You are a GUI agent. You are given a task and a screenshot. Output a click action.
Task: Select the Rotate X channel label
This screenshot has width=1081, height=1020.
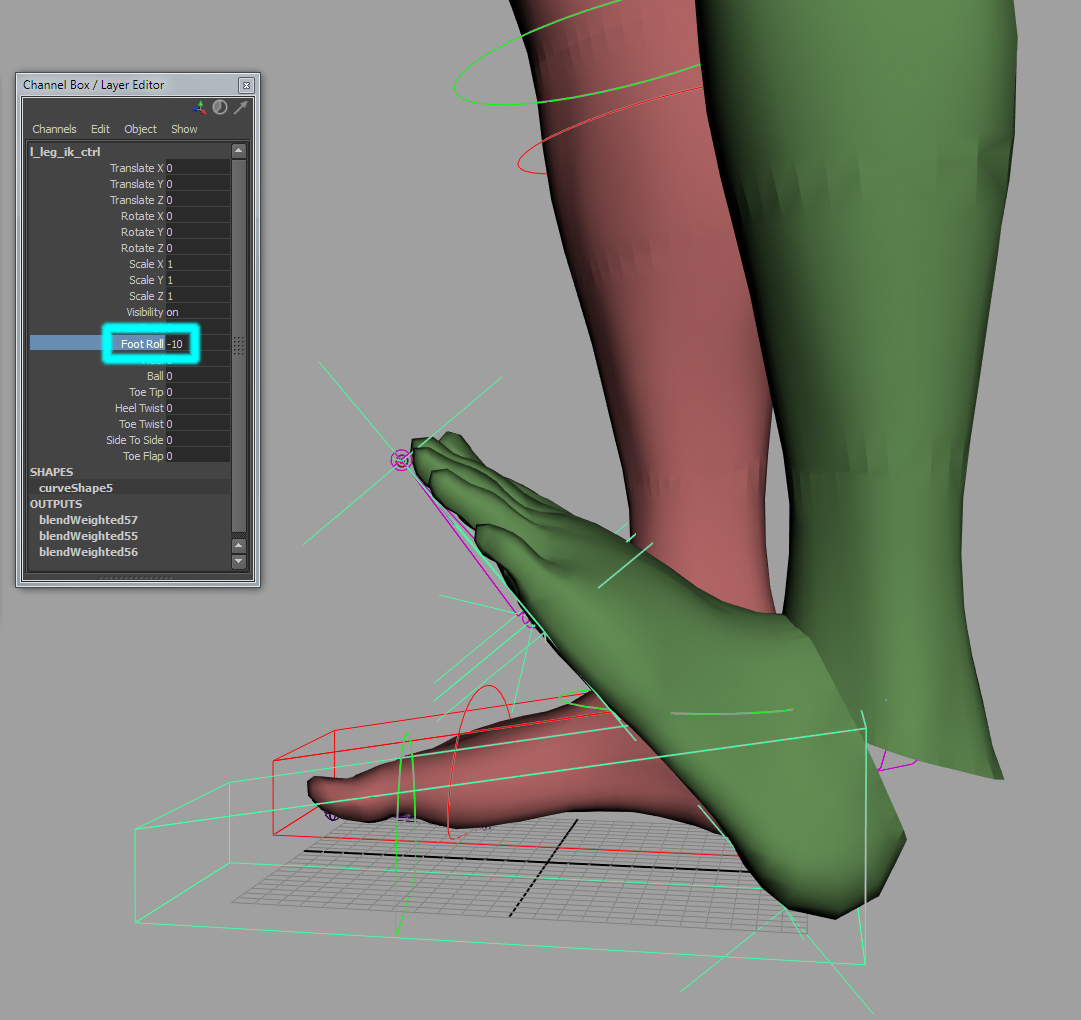pos(142,216)
